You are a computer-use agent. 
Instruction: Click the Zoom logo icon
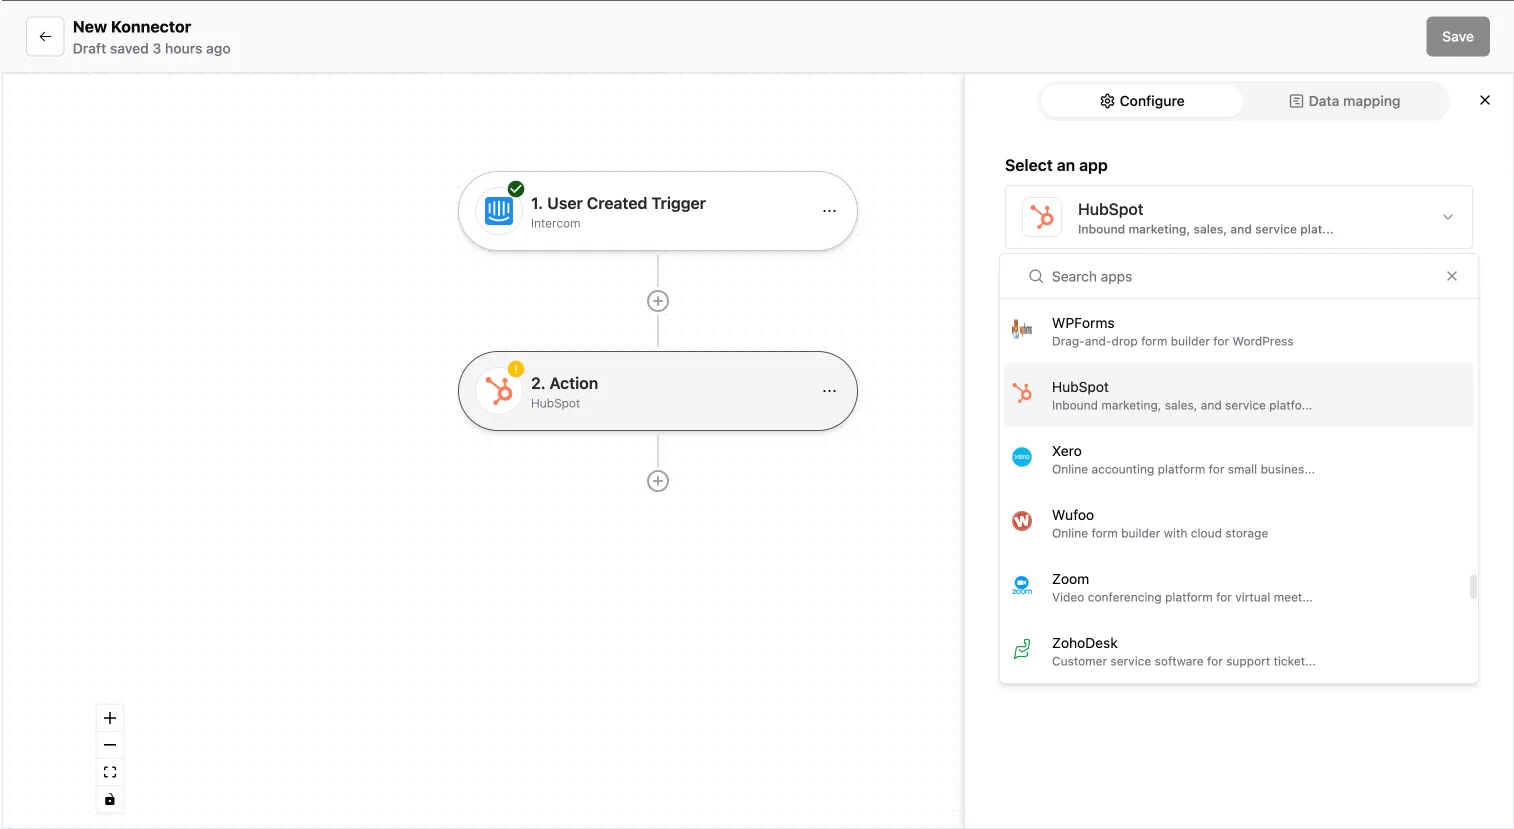pos(1022,585)
